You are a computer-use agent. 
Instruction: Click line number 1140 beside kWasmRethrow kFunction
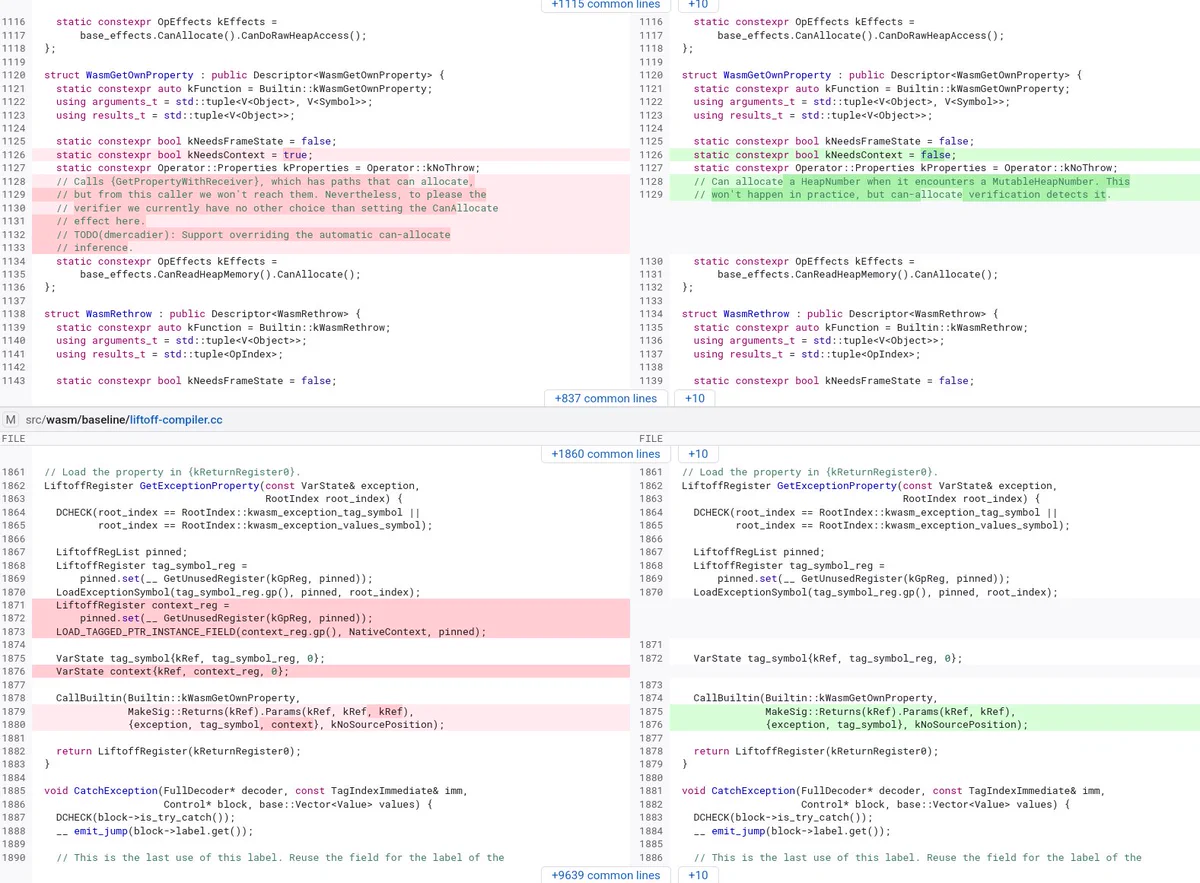click(14, 340)
